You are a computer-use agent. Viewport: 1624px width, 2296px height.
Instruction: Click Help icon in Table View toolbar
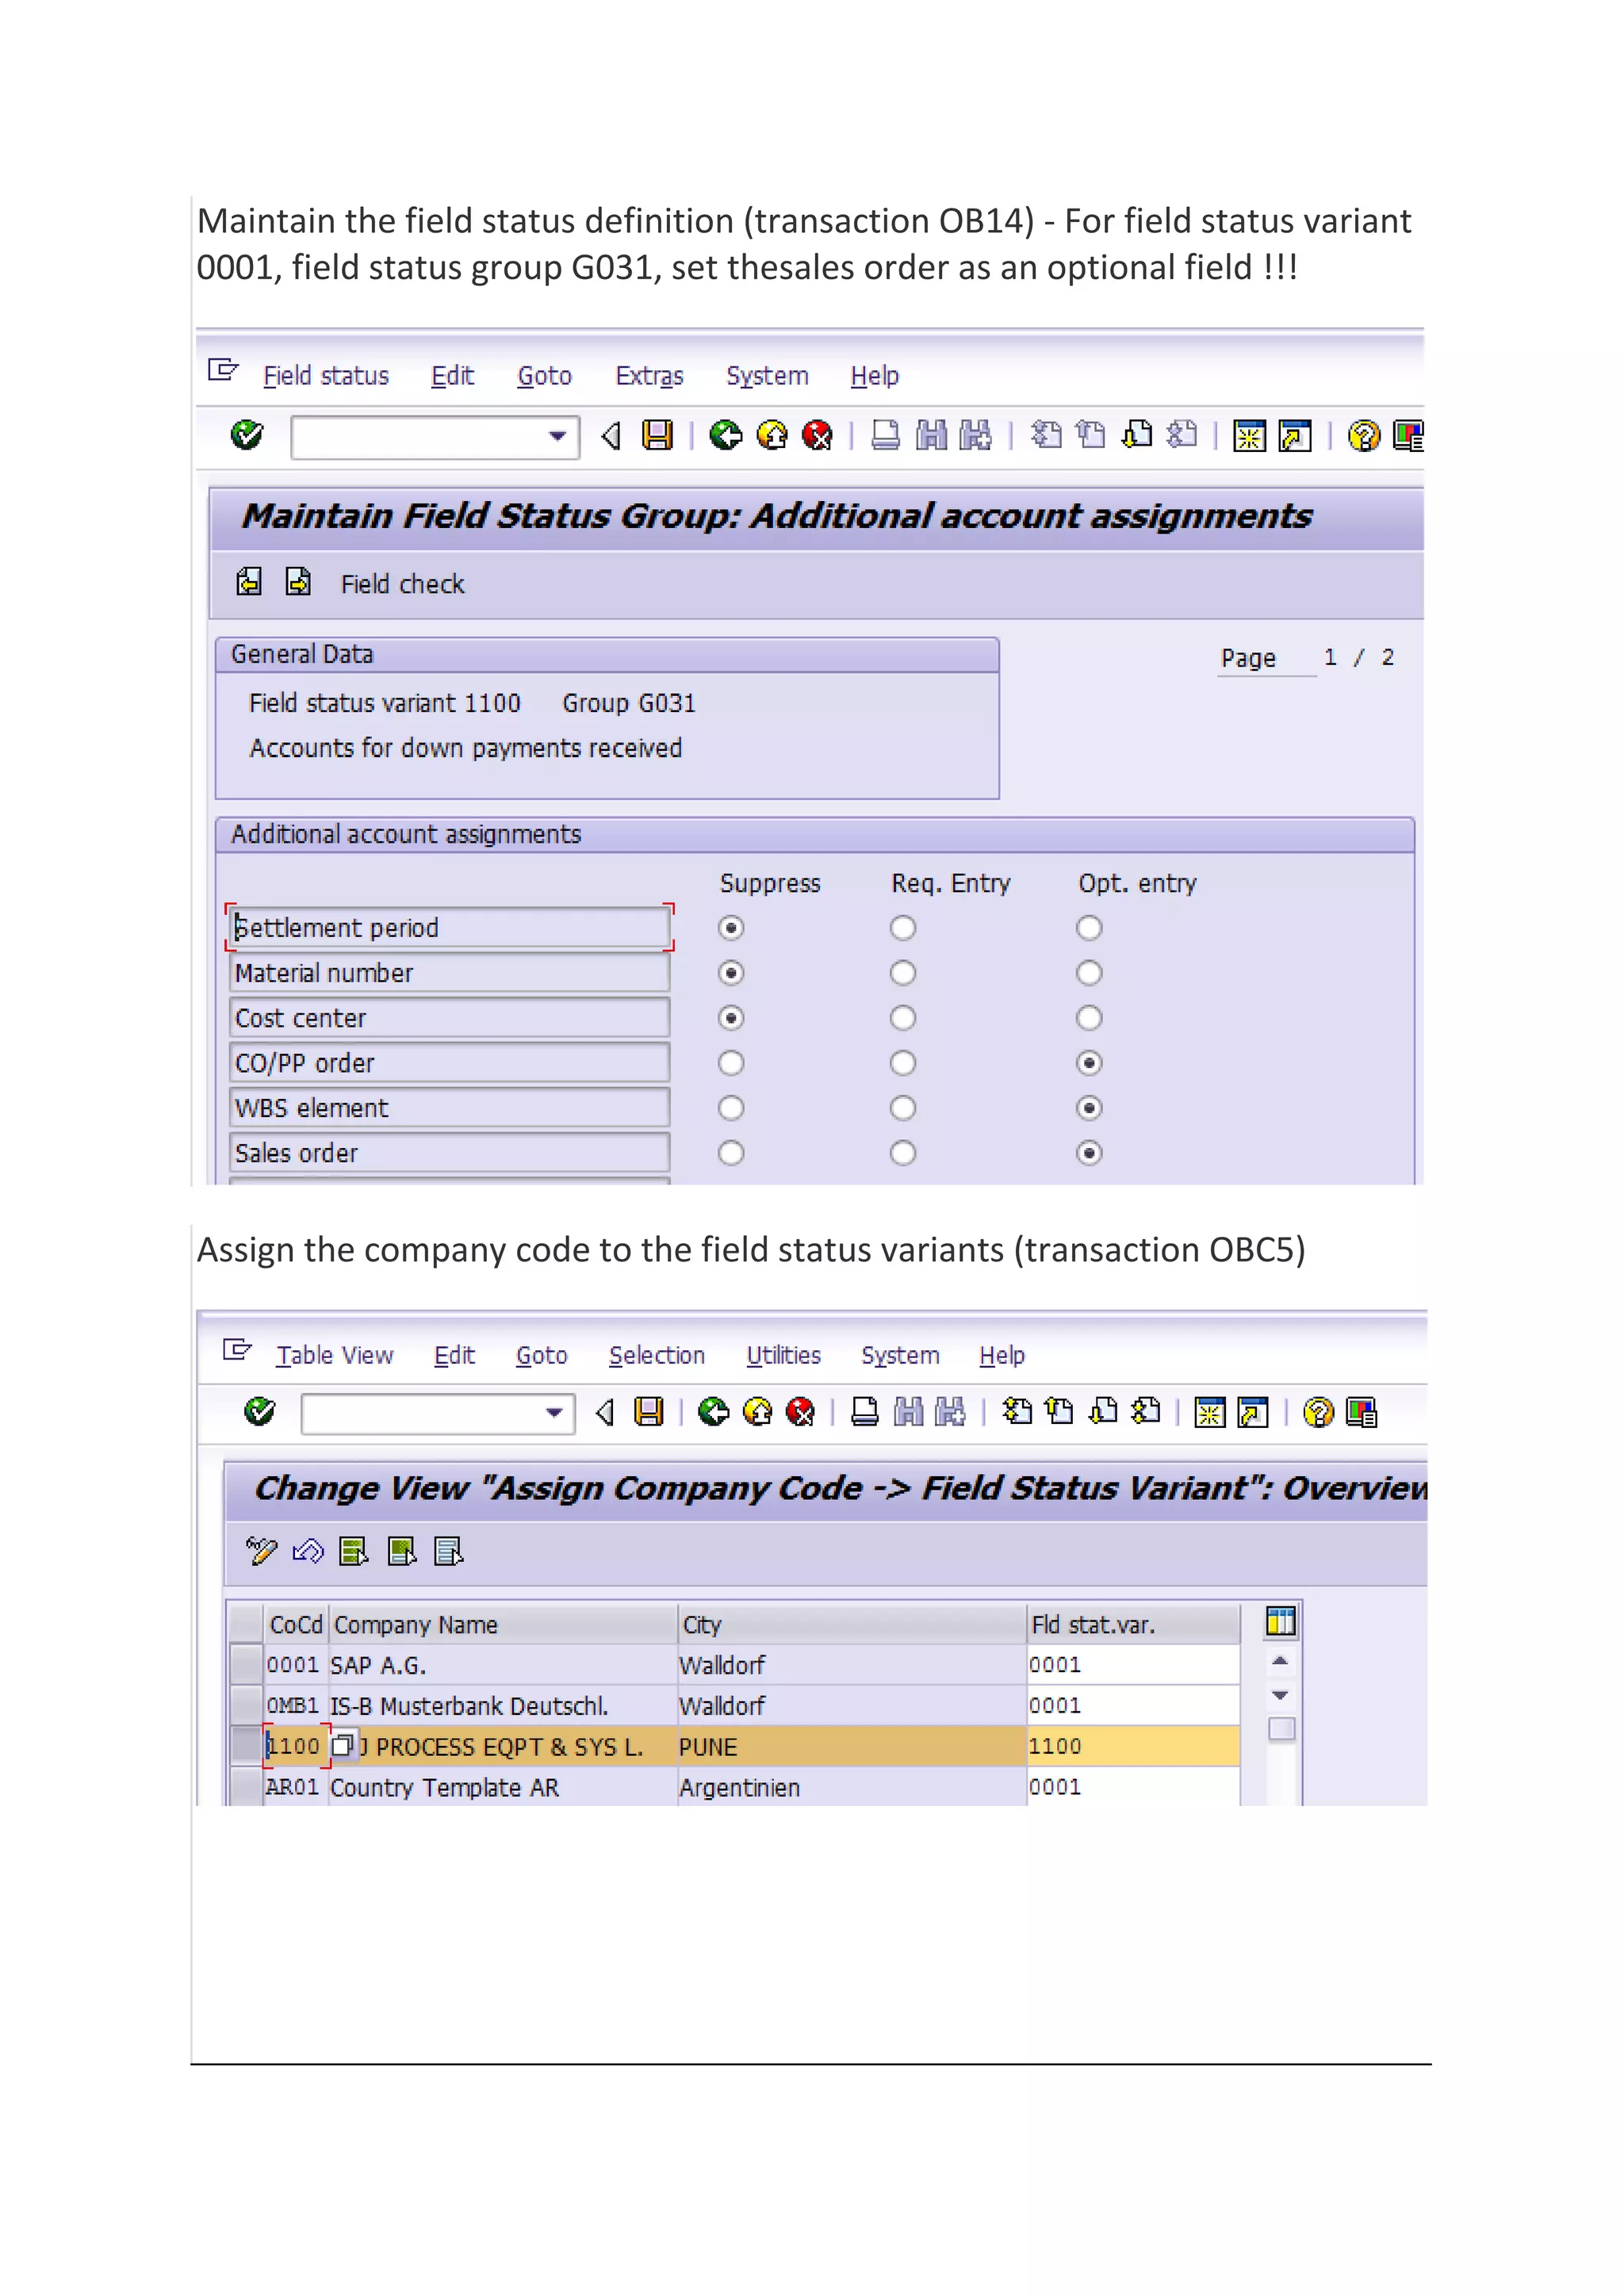pyautogui.click(x=1319, y=1412)
